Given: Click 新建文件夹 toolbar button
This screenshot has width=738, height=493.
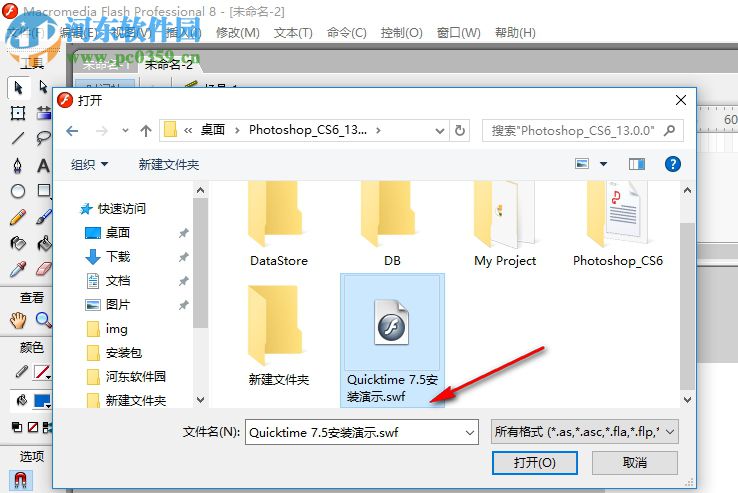Looking at the screenshot, I should 168,164.
